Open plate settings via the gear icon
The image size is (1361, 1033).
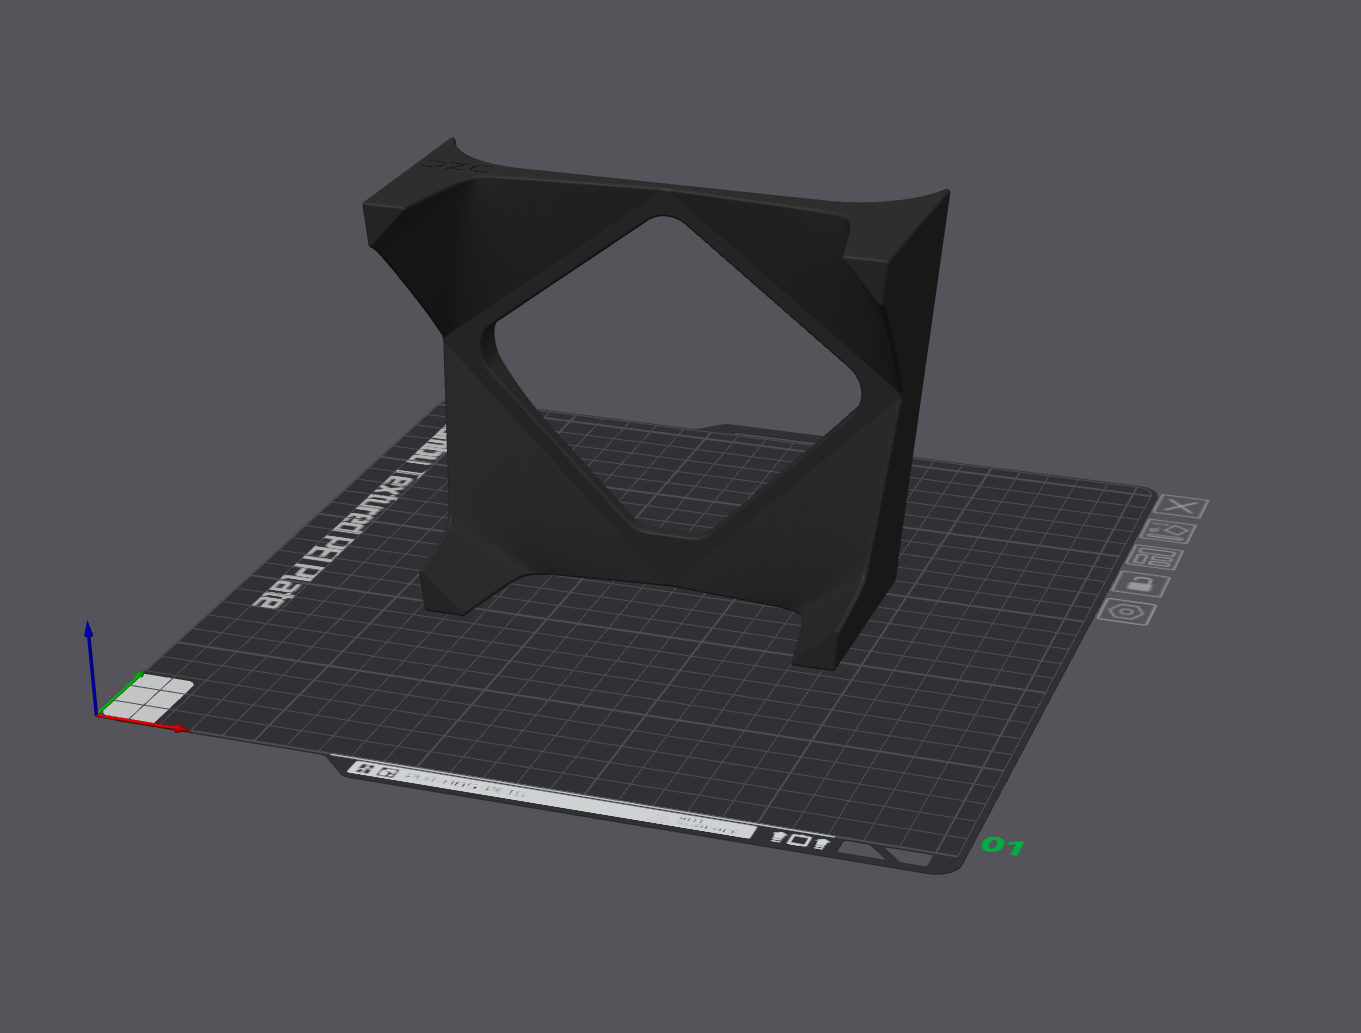[1125, 612]
